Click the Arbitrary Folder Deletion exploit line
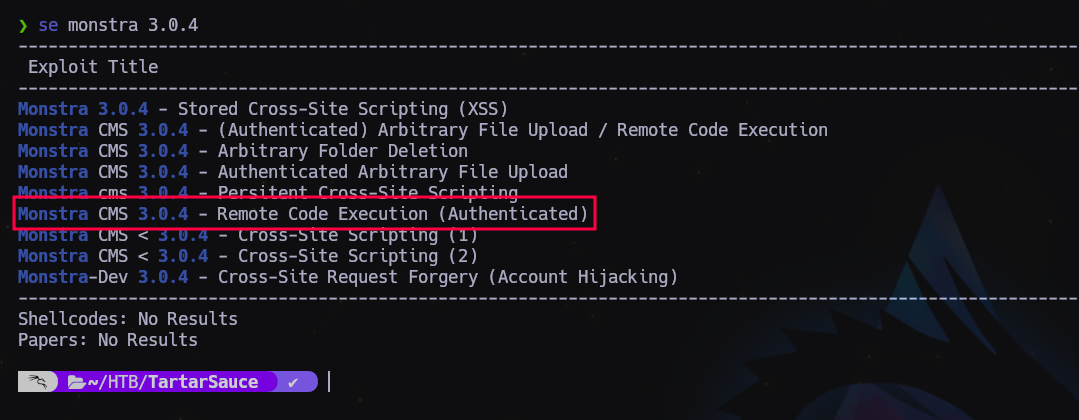The width and height of the screenshot is (1079, 420). coord(243,151)
